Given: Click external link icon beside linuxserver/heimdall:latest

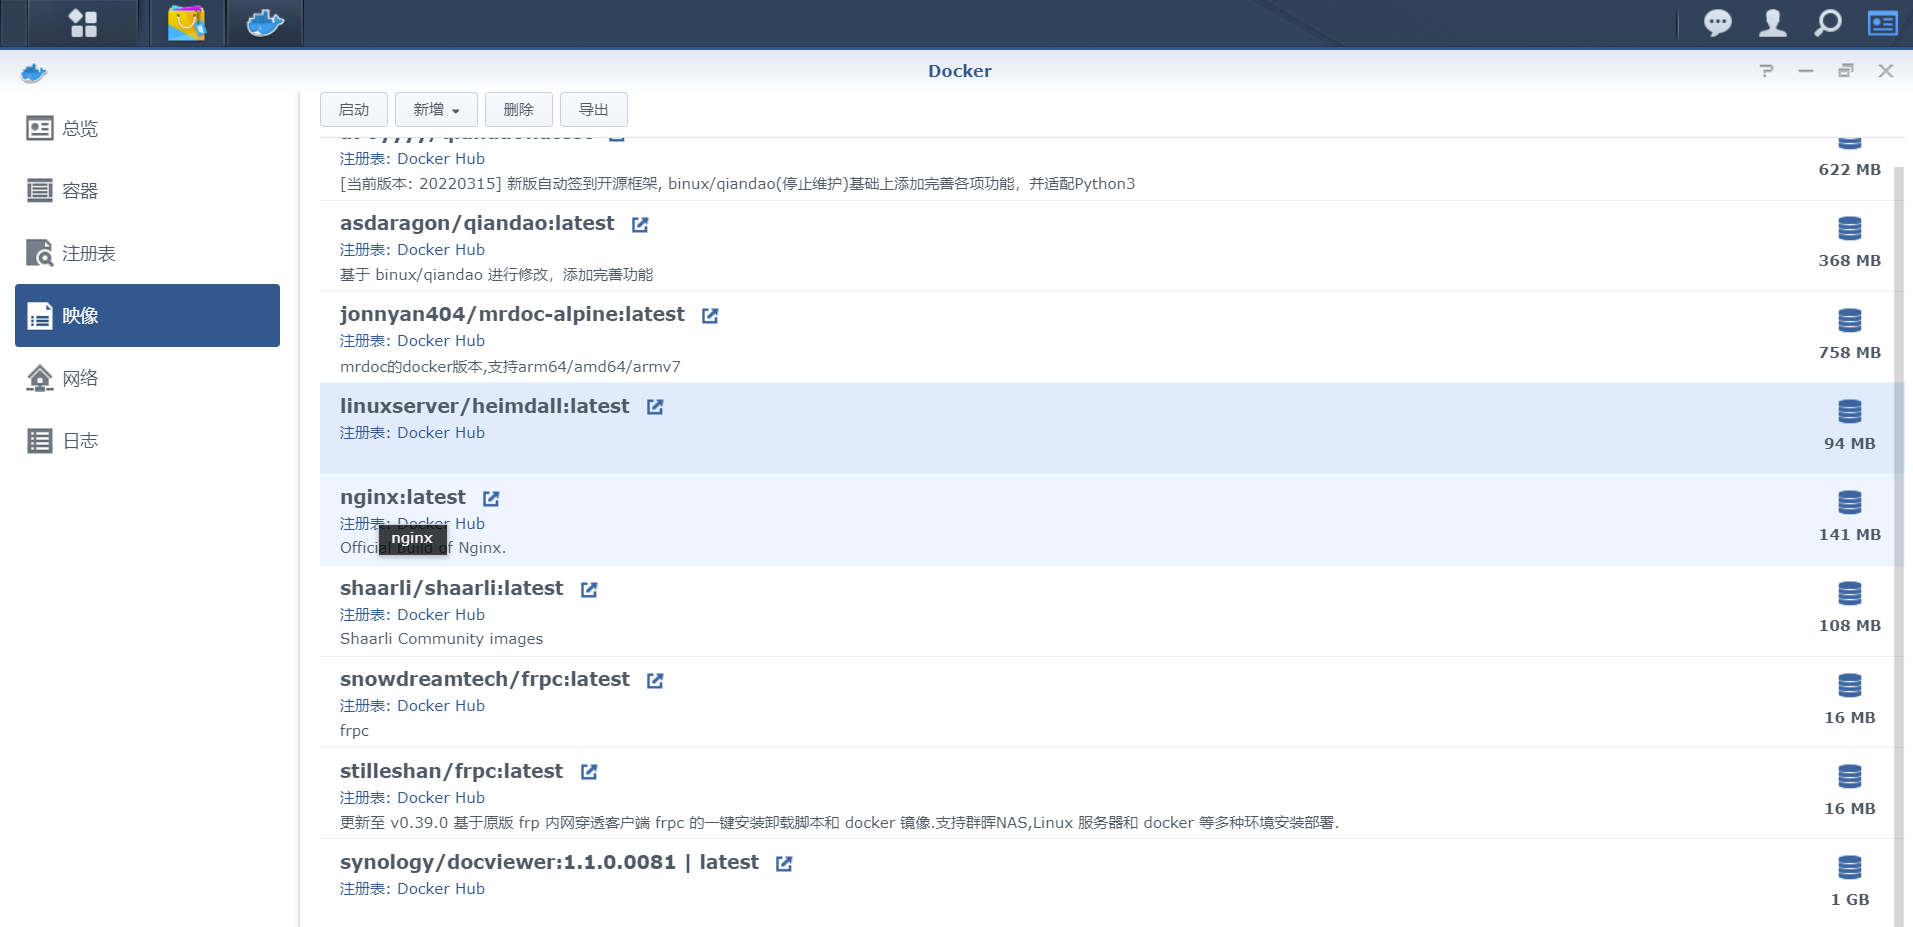Looking at the screenshot, I should click(654, 406).
